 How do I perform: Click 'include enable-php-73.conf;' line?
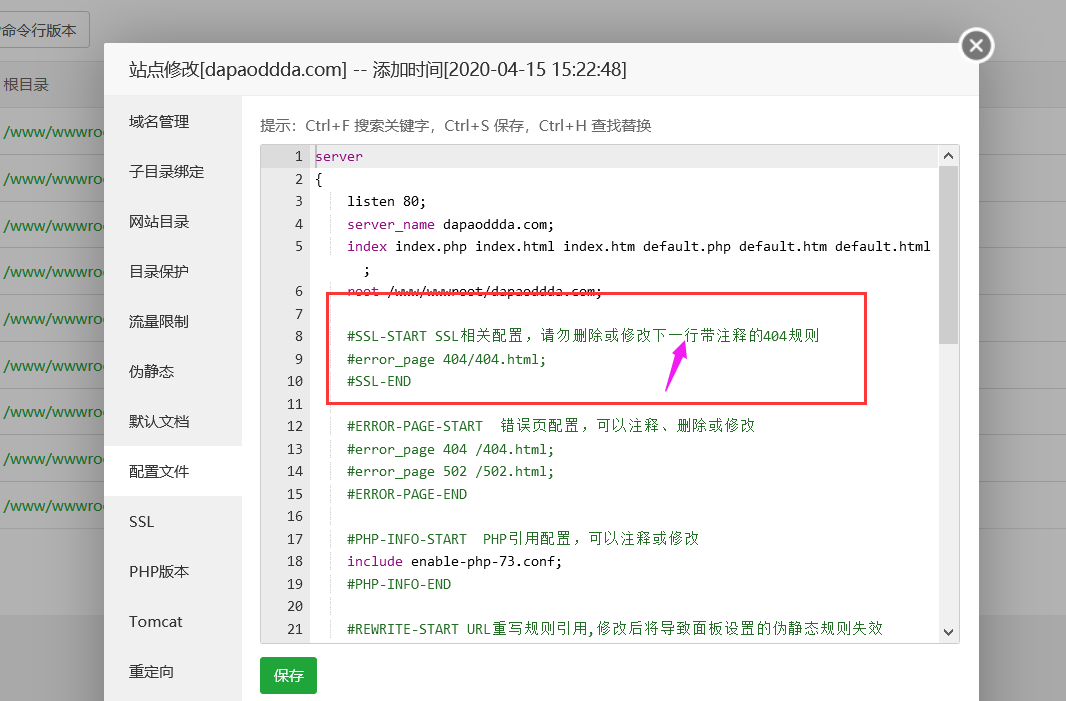454,562
